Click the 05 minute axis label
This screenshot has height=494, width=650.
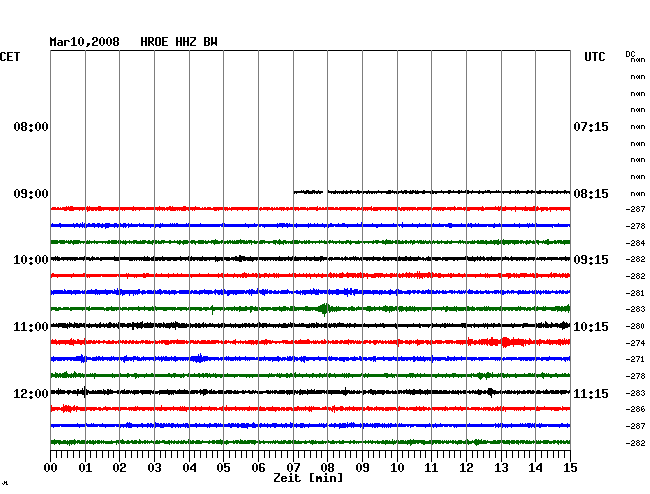(x=223, y=467)
